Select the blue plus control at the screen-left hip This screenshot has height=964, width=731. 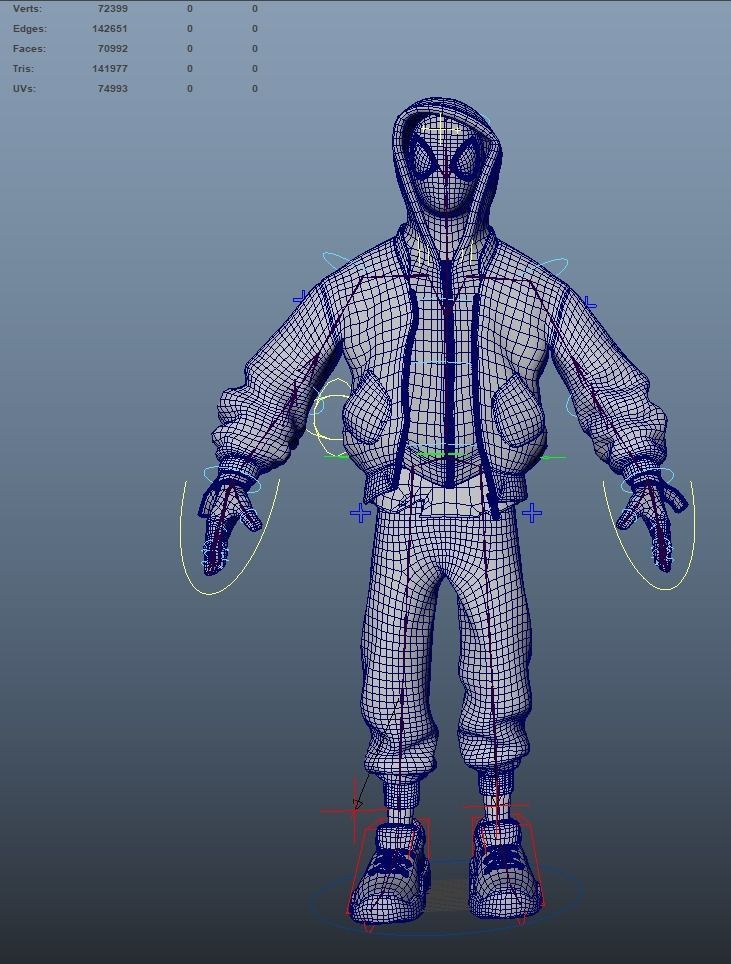pyautogui.click(x=360, y=513)
